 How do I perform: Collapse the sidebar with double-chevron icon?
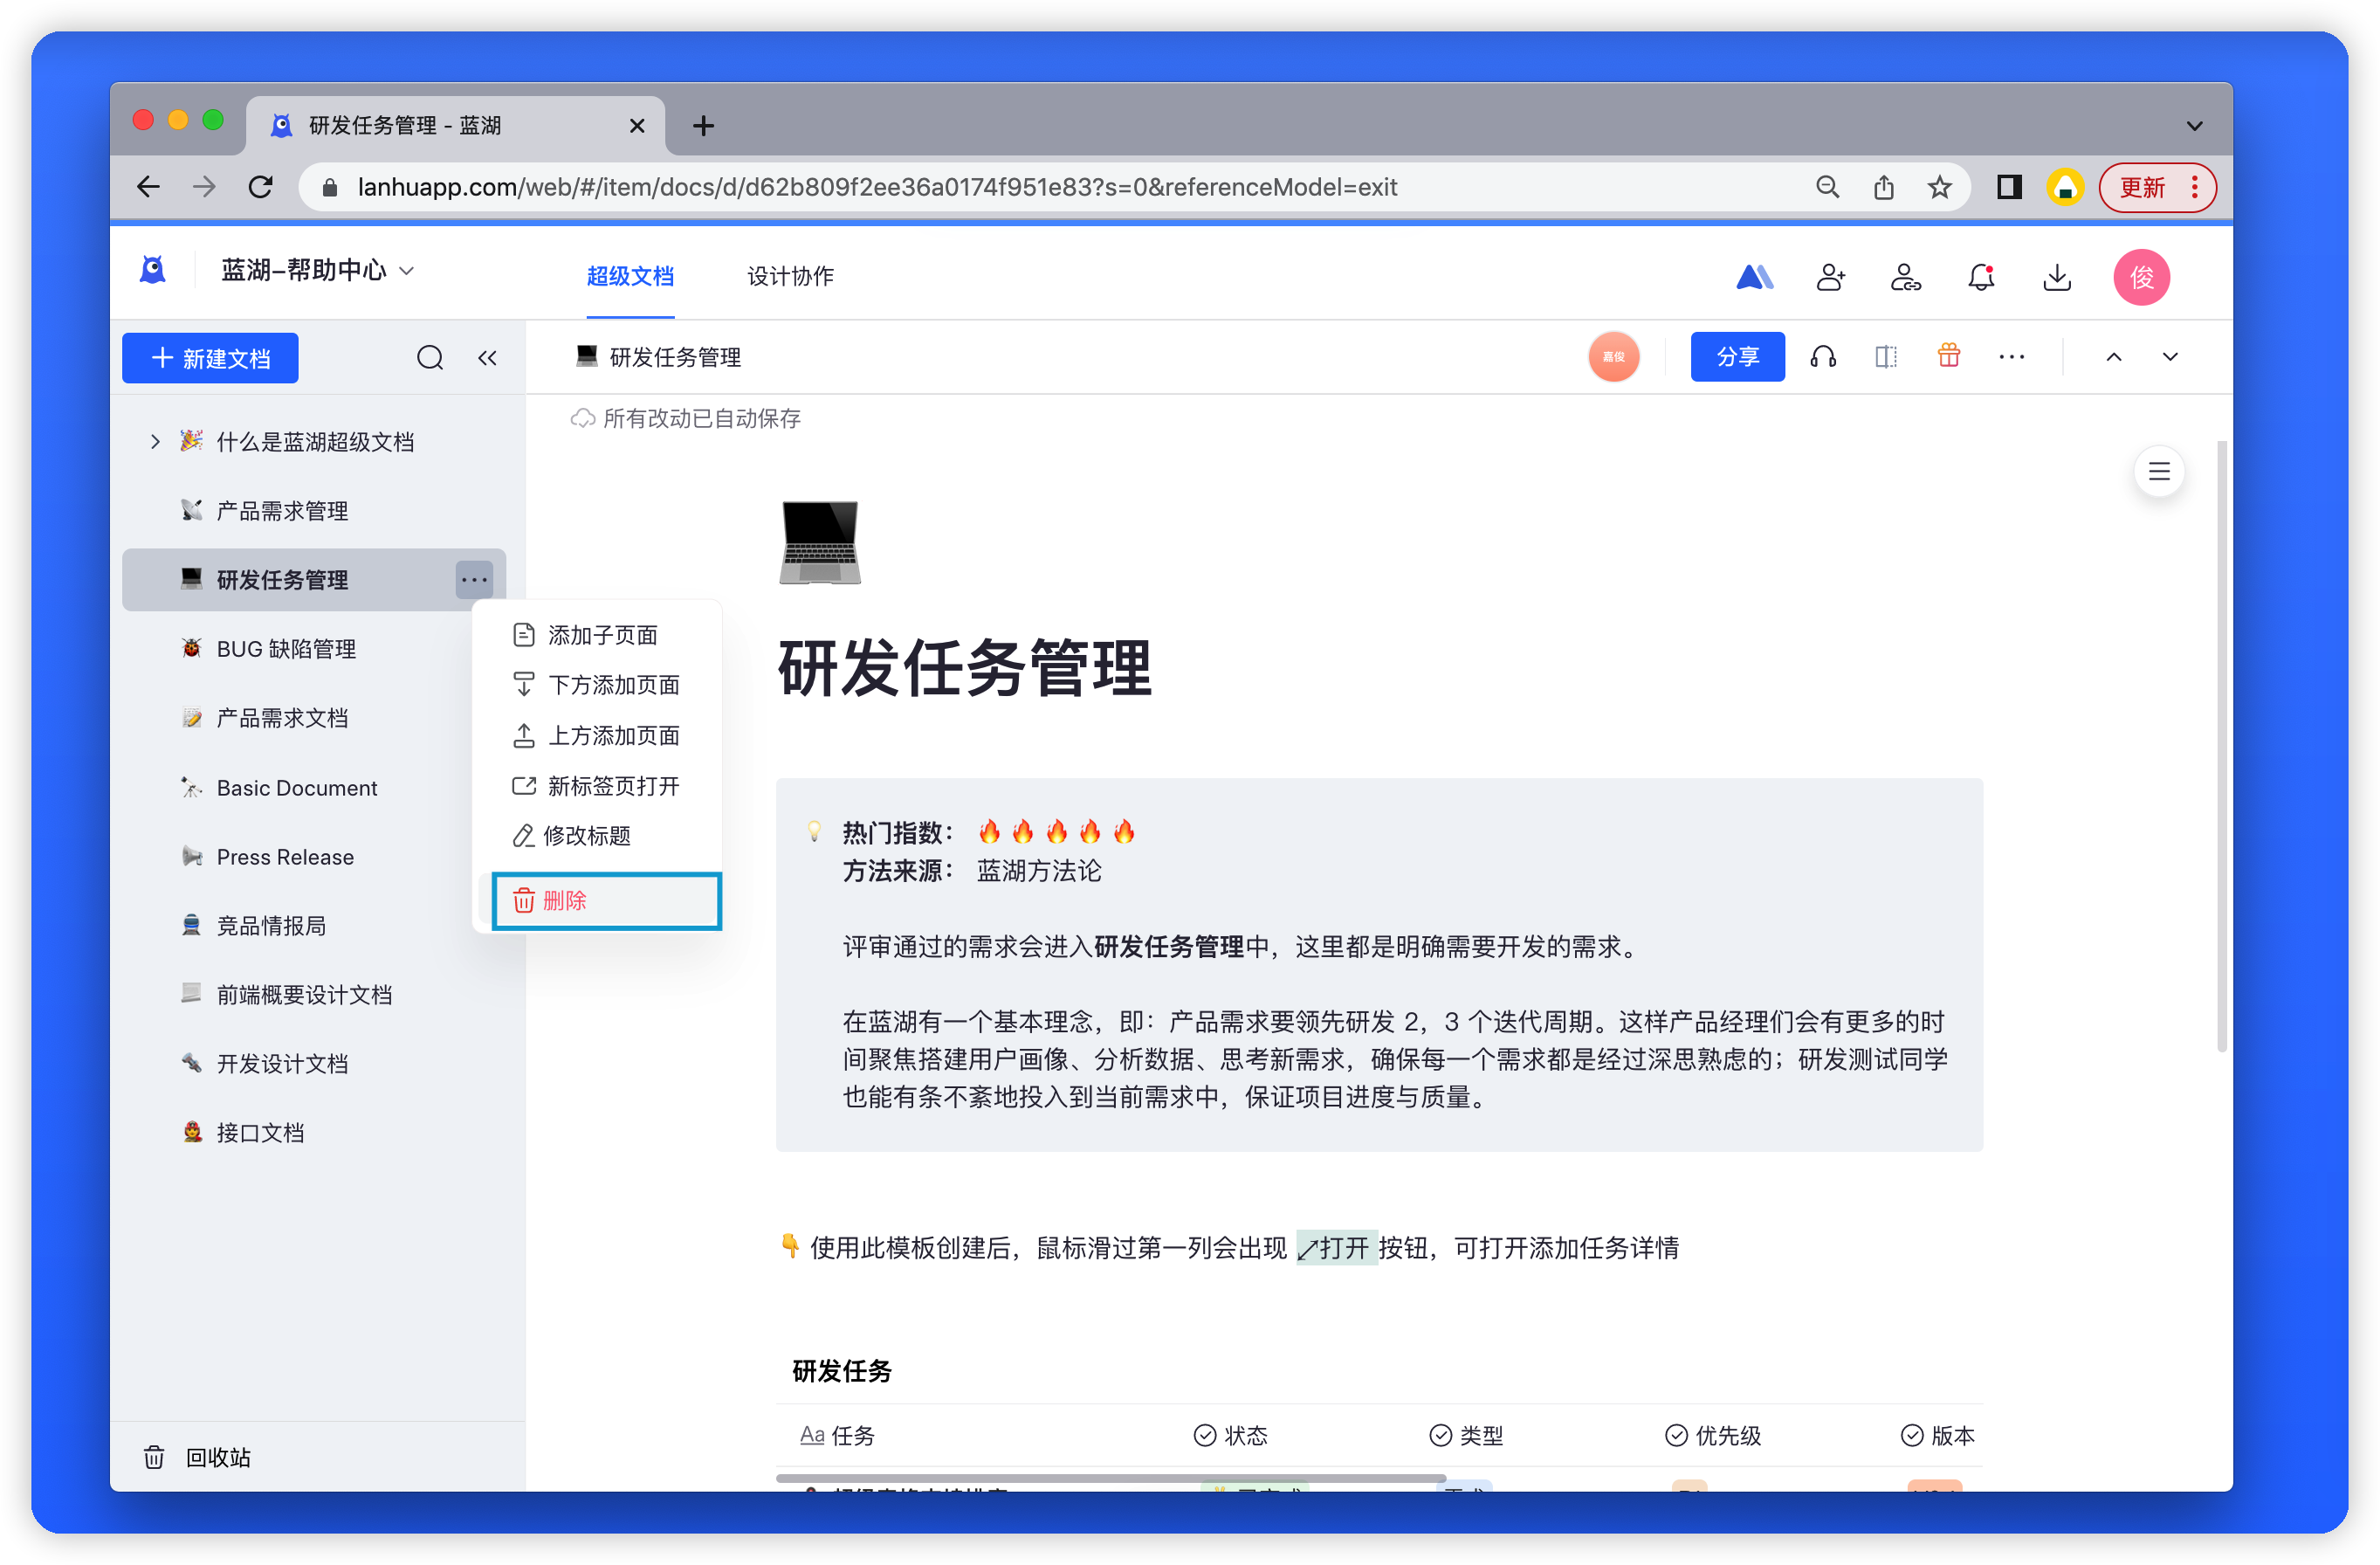[x=487, y=358]
